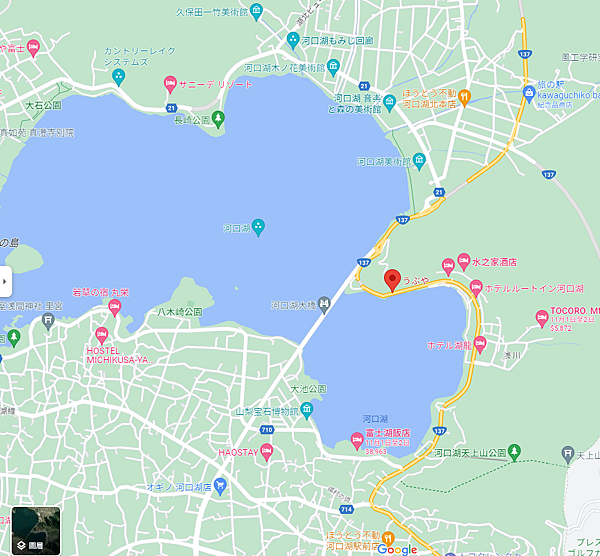Viewport: 600px width, 556px height.
Task: Open the オギノ 河口湖店 shopping cart marker
Action: [x=220, y=486]
